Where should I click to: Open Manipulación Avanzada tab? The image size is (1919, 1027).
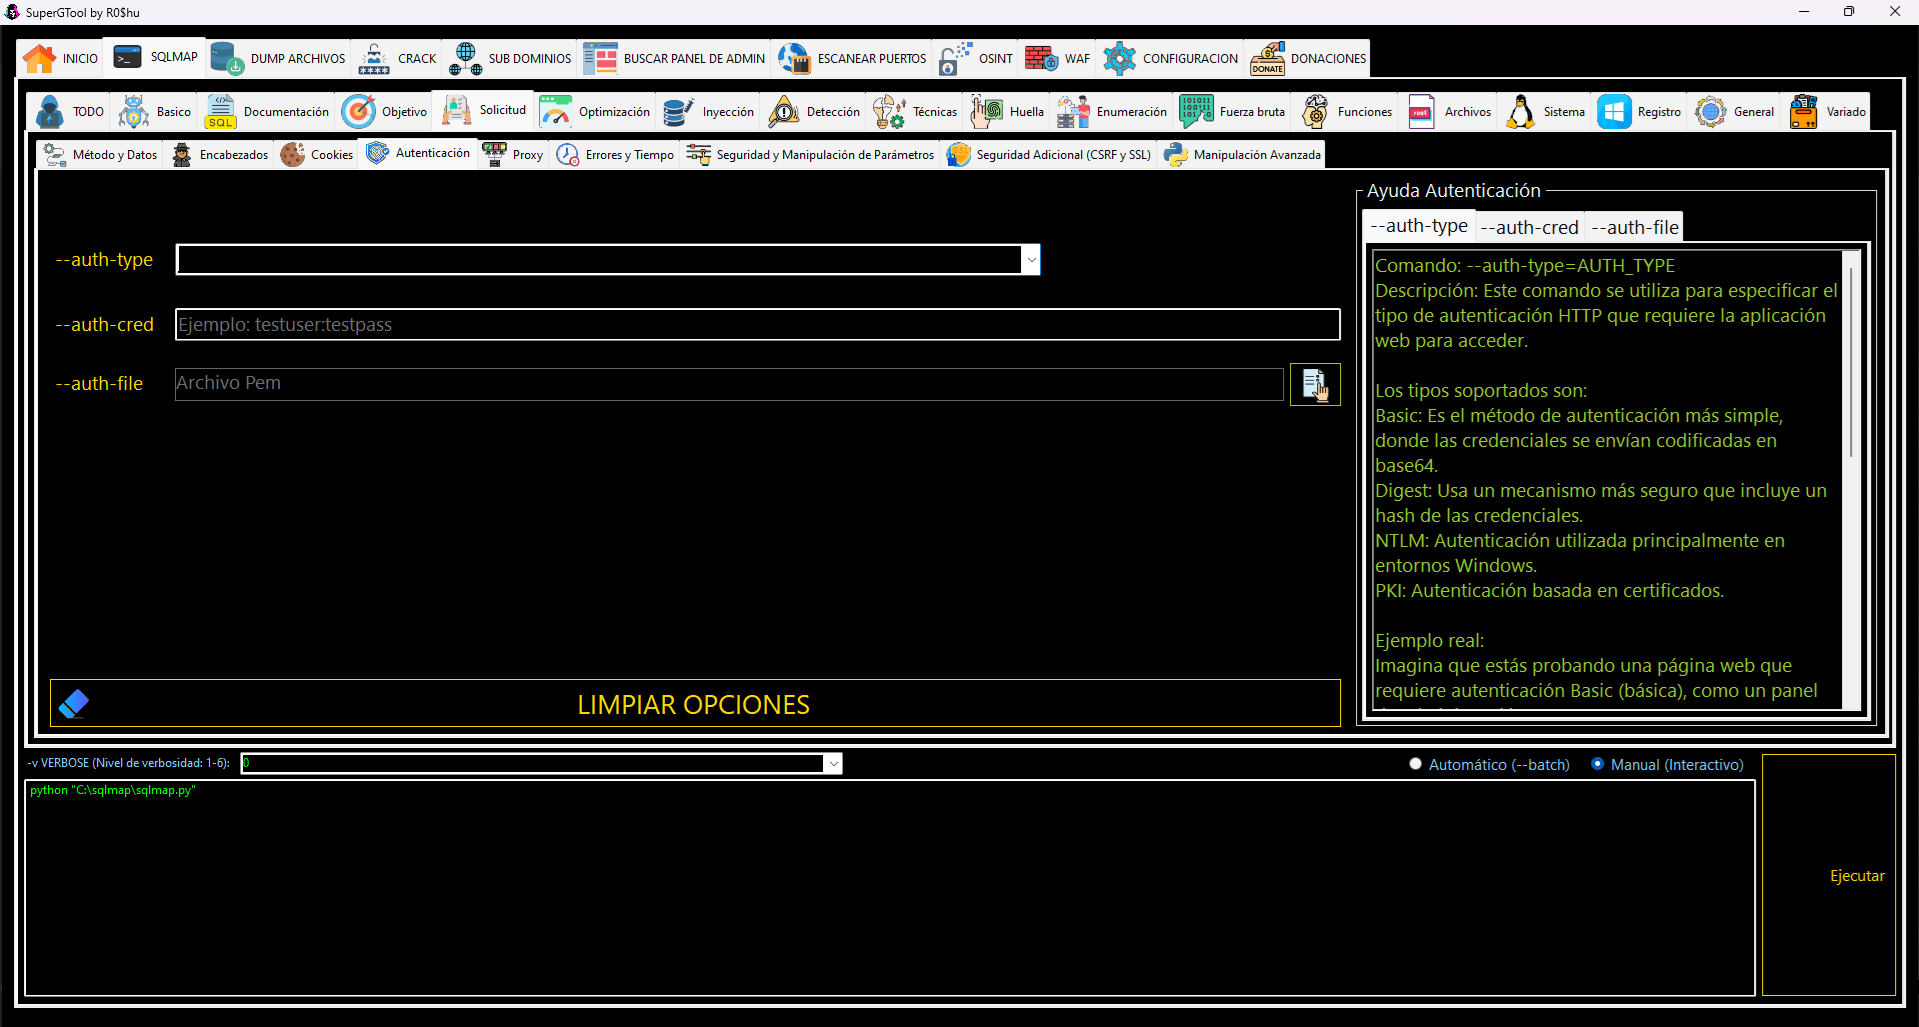click(1242, 155)
